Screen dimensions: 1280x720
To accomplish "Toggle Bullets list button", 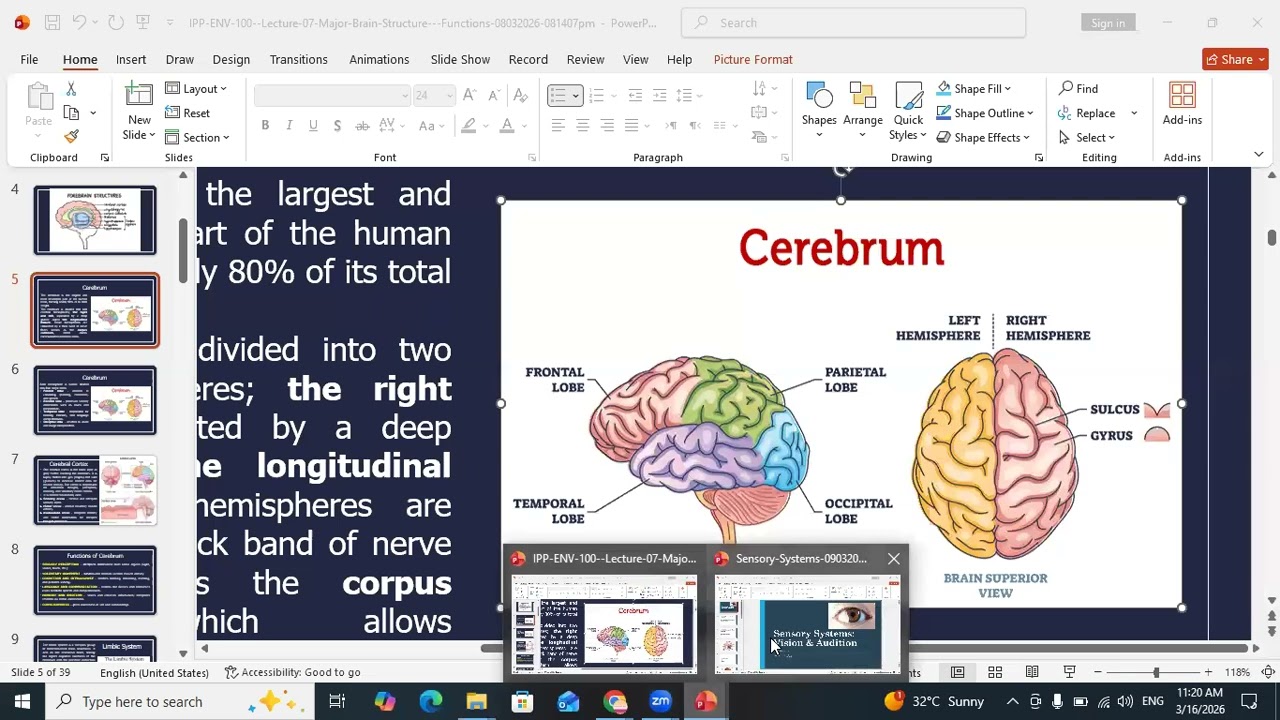I will point(558,95).
